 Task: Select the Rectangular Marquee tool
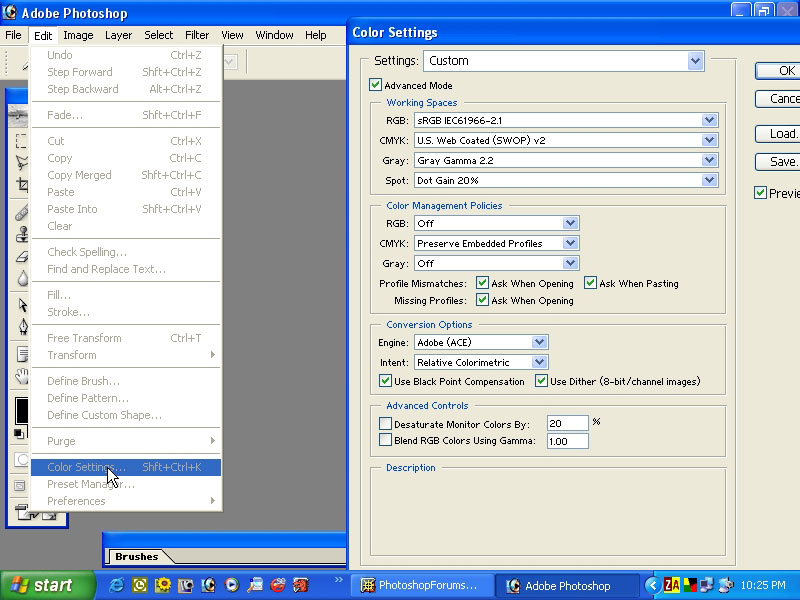pyautogui.click(x=22, y=141)
